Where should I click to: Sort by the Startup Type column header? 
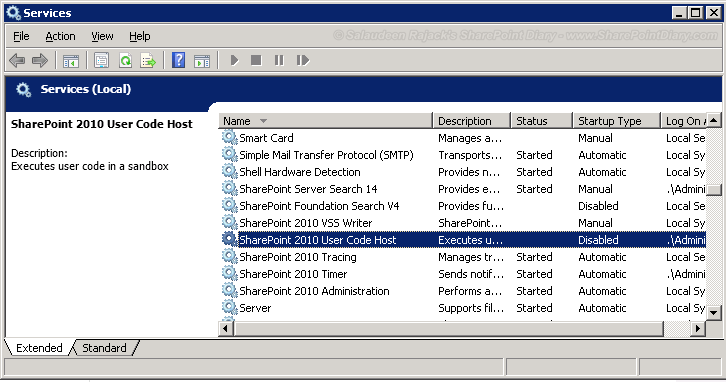click(x=616, y=121)
